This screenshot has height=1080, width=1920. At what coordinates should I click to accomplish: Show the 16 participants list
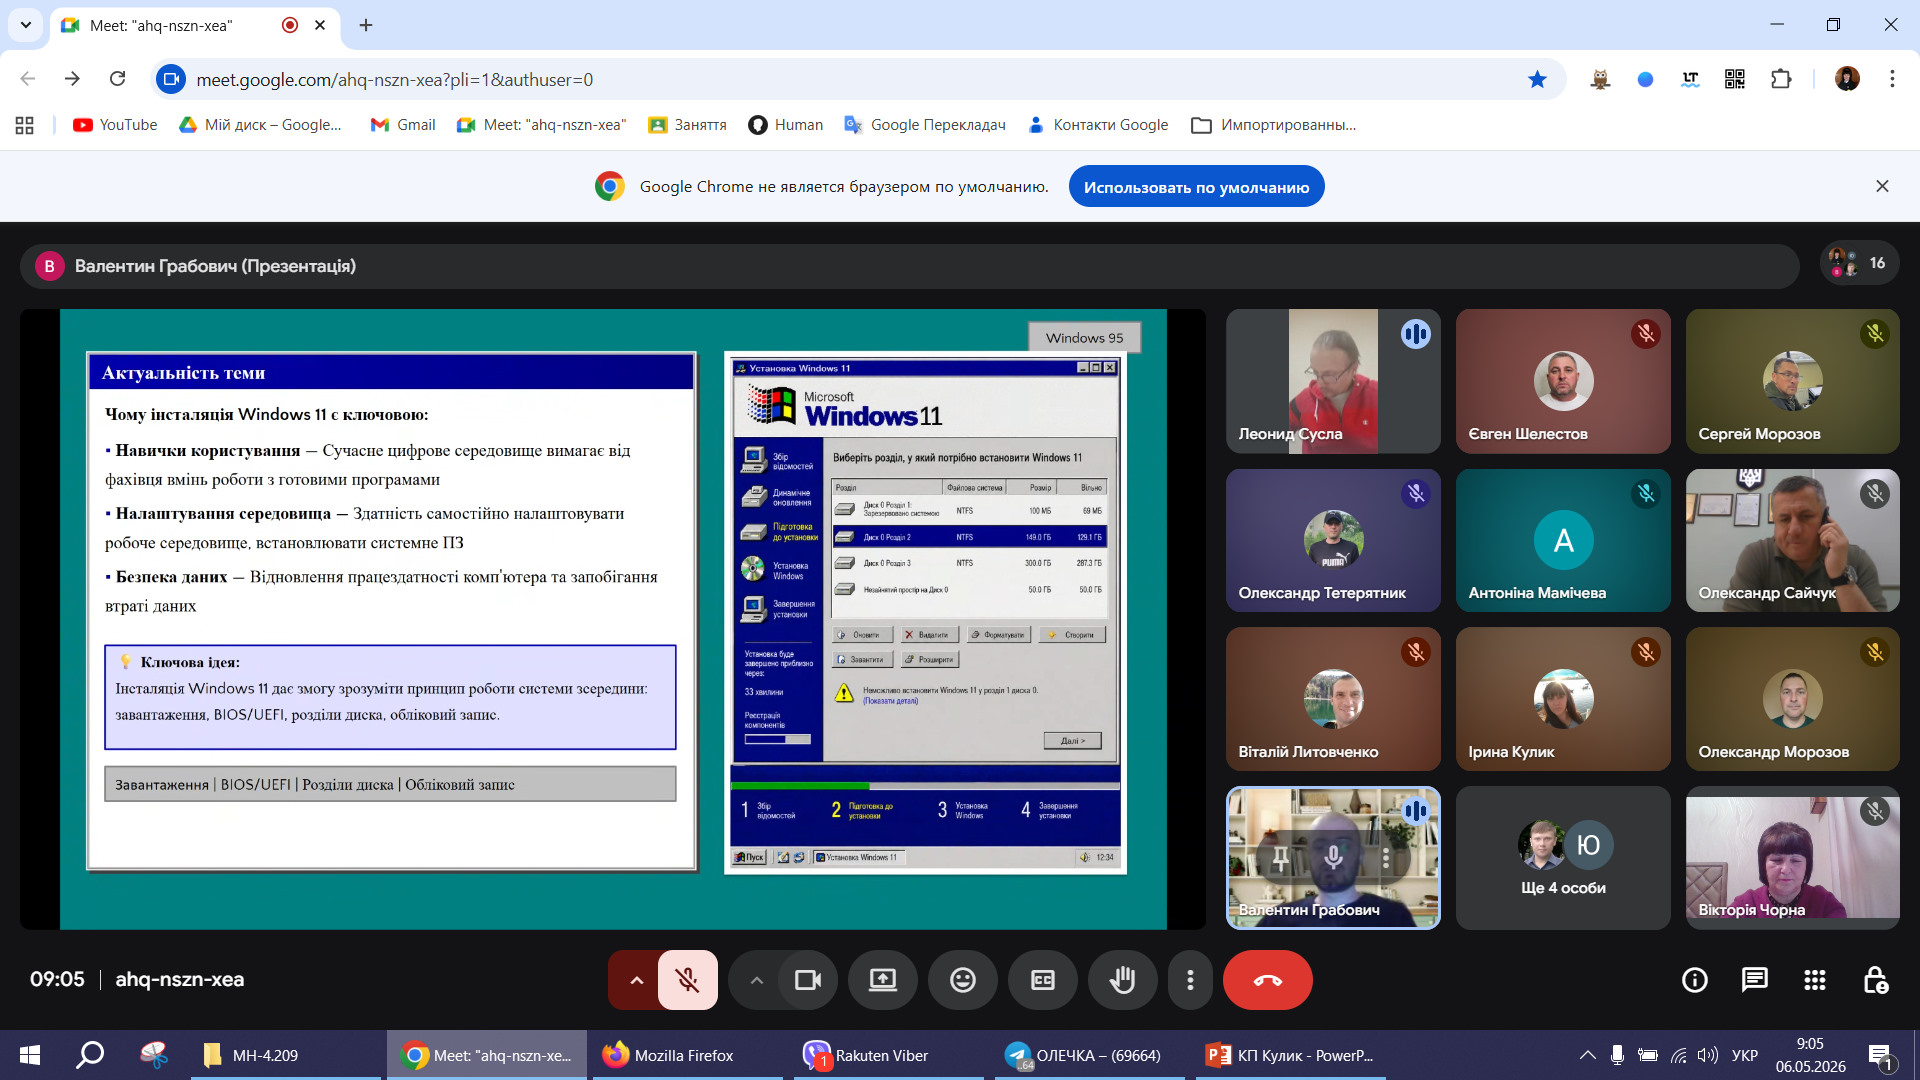tap(1859, 263)
